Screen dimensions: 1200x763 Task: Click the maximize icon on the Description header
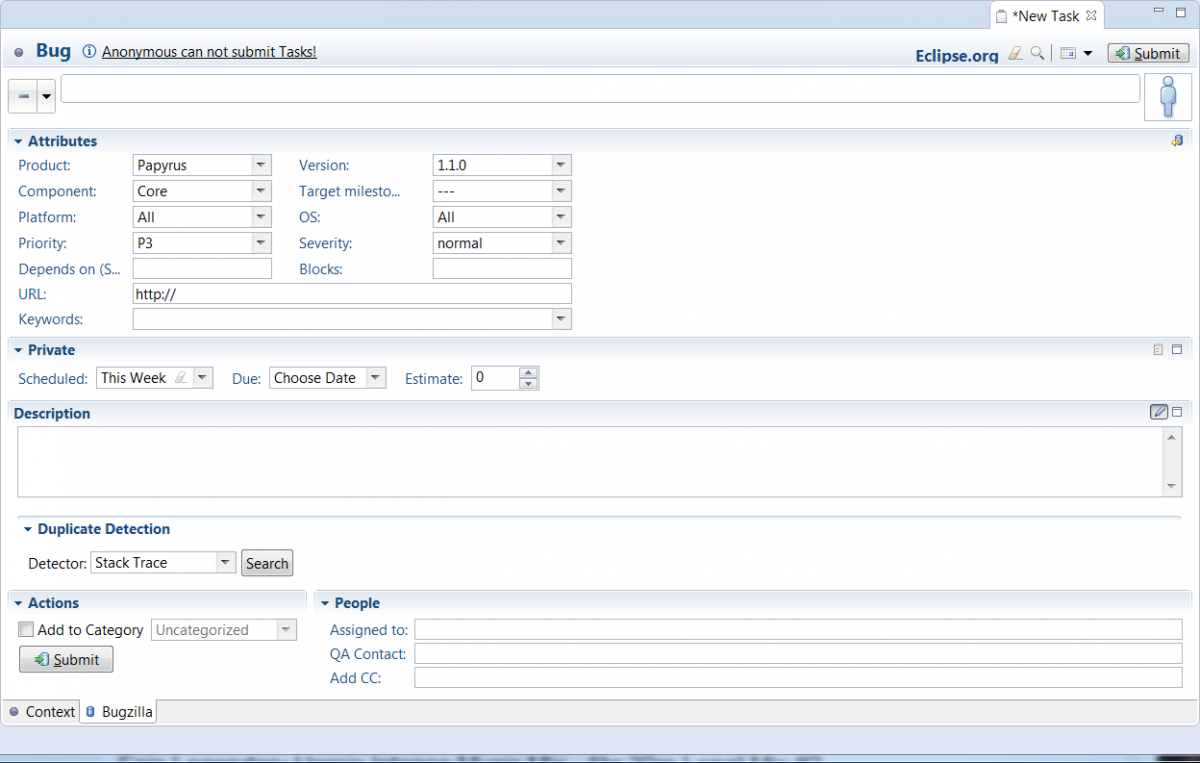click(1178, 411)
